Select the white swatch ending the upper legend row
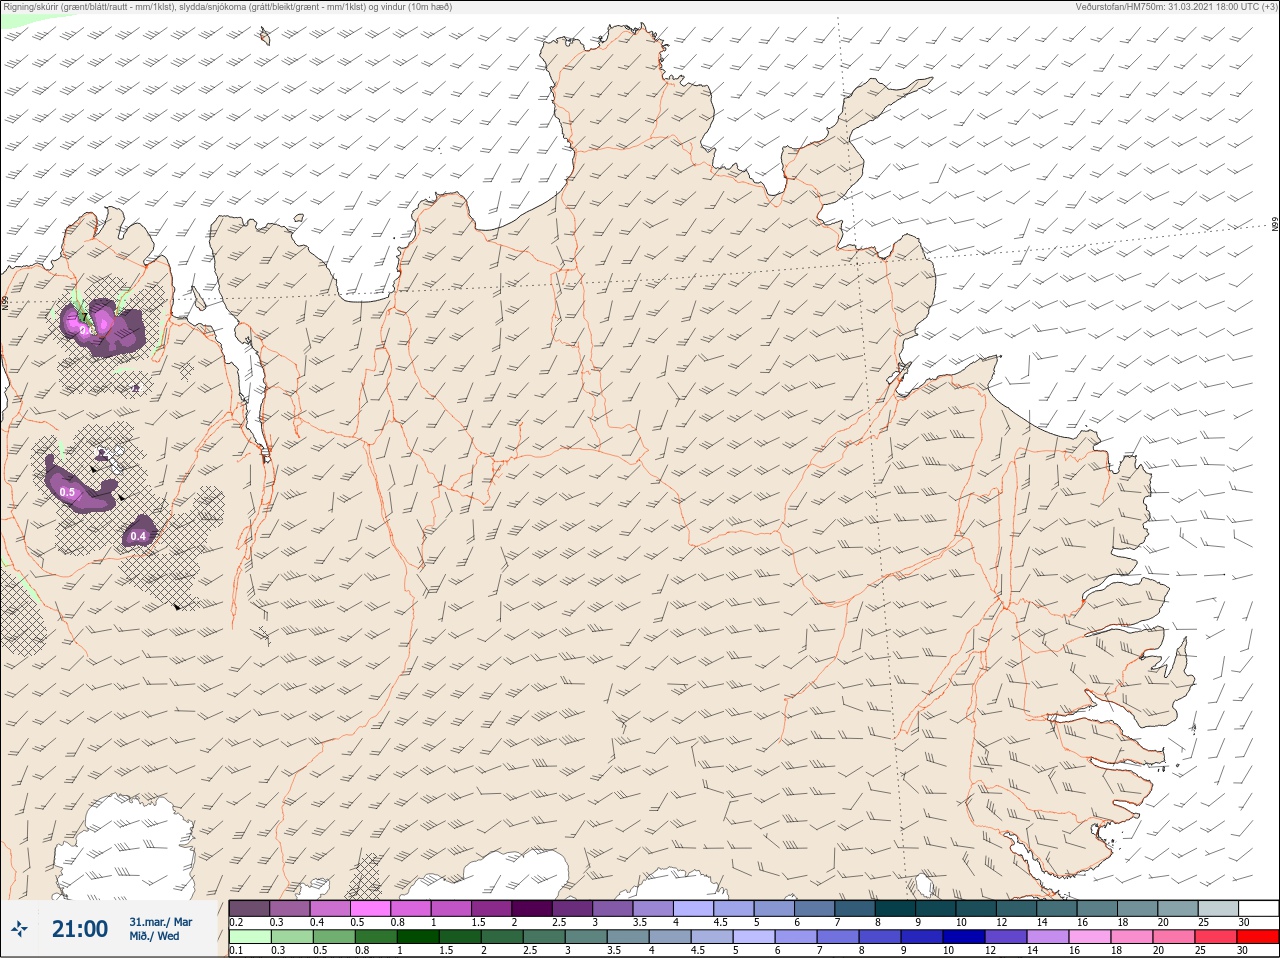Screen dimensions: 1280x958 [1259, 908]
